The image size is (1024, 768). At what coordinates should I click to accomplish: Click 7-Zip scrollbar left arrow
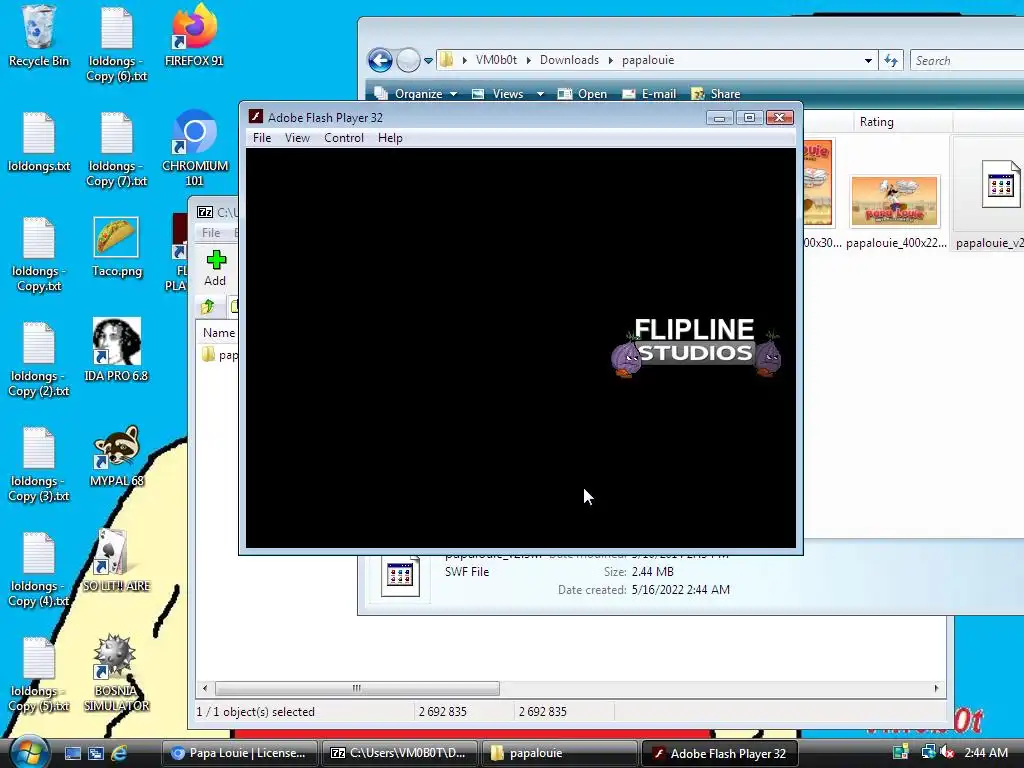pyautogui.click(x=205, y=688)
